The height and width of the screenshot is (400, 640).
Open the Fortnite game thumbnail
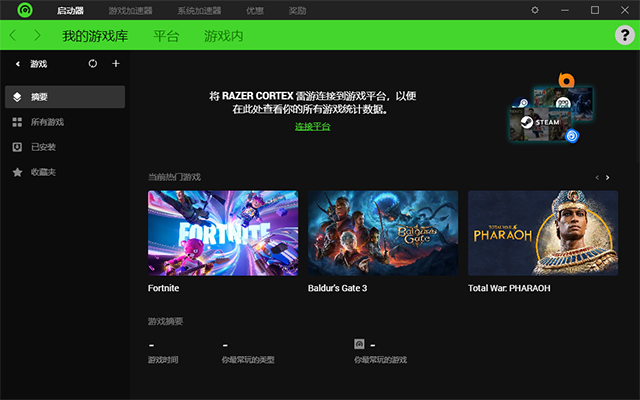pos(223,233)
